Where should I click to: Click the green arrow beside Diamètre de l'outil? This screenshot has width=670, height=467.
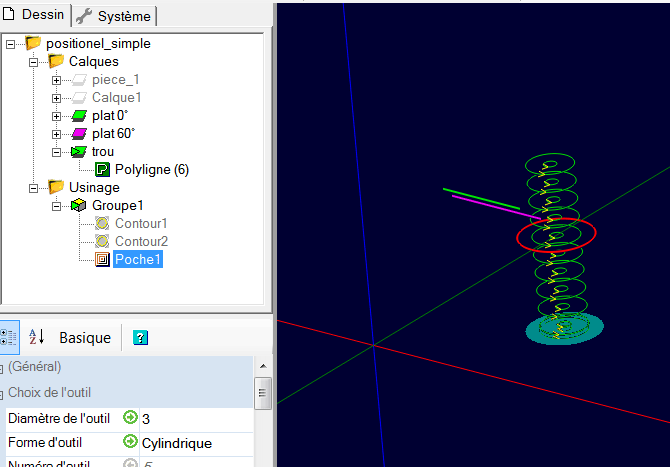click(x=130, y=418)
